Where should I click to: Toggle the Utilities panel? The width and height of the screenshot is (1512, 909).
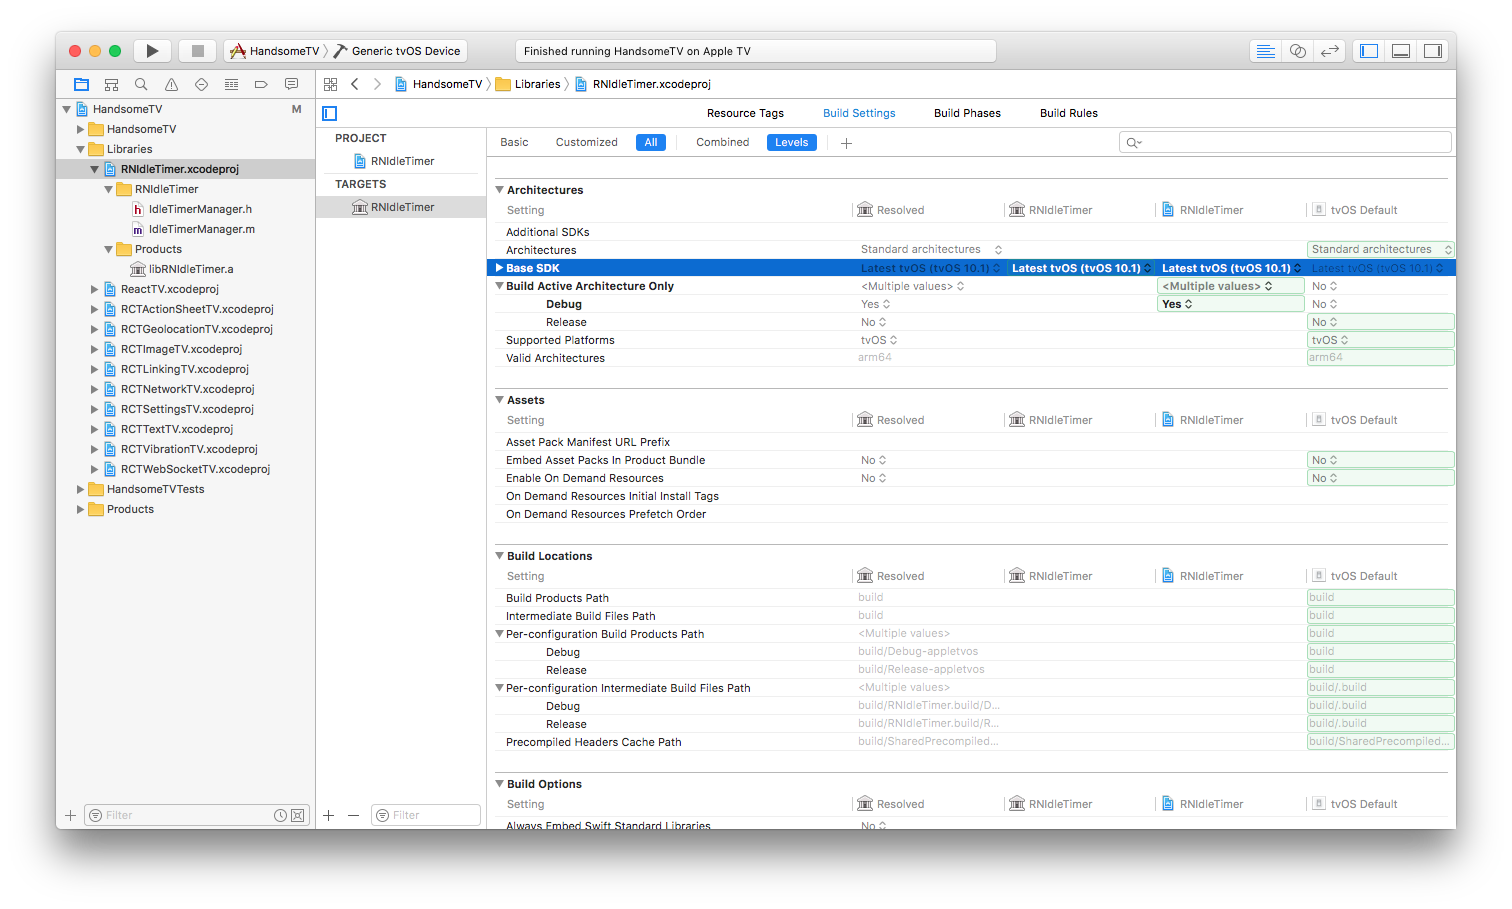(x=1433, y=51)
